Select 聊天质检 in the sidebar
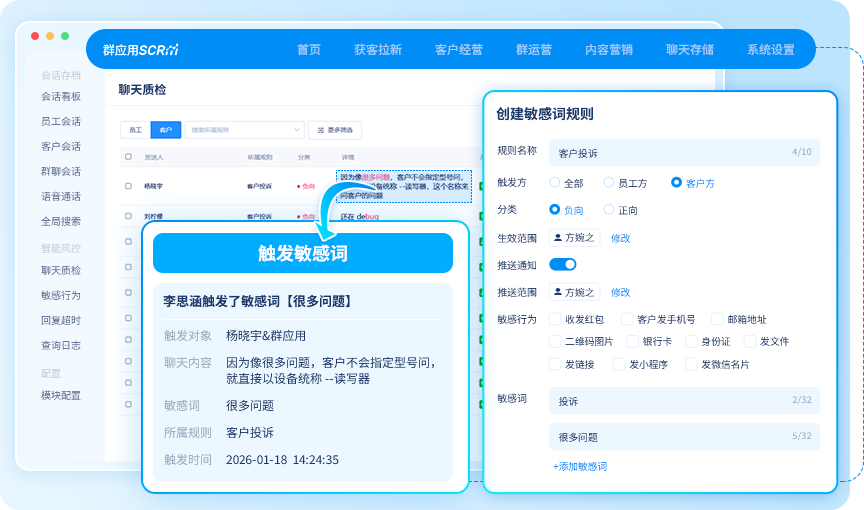 61,270
